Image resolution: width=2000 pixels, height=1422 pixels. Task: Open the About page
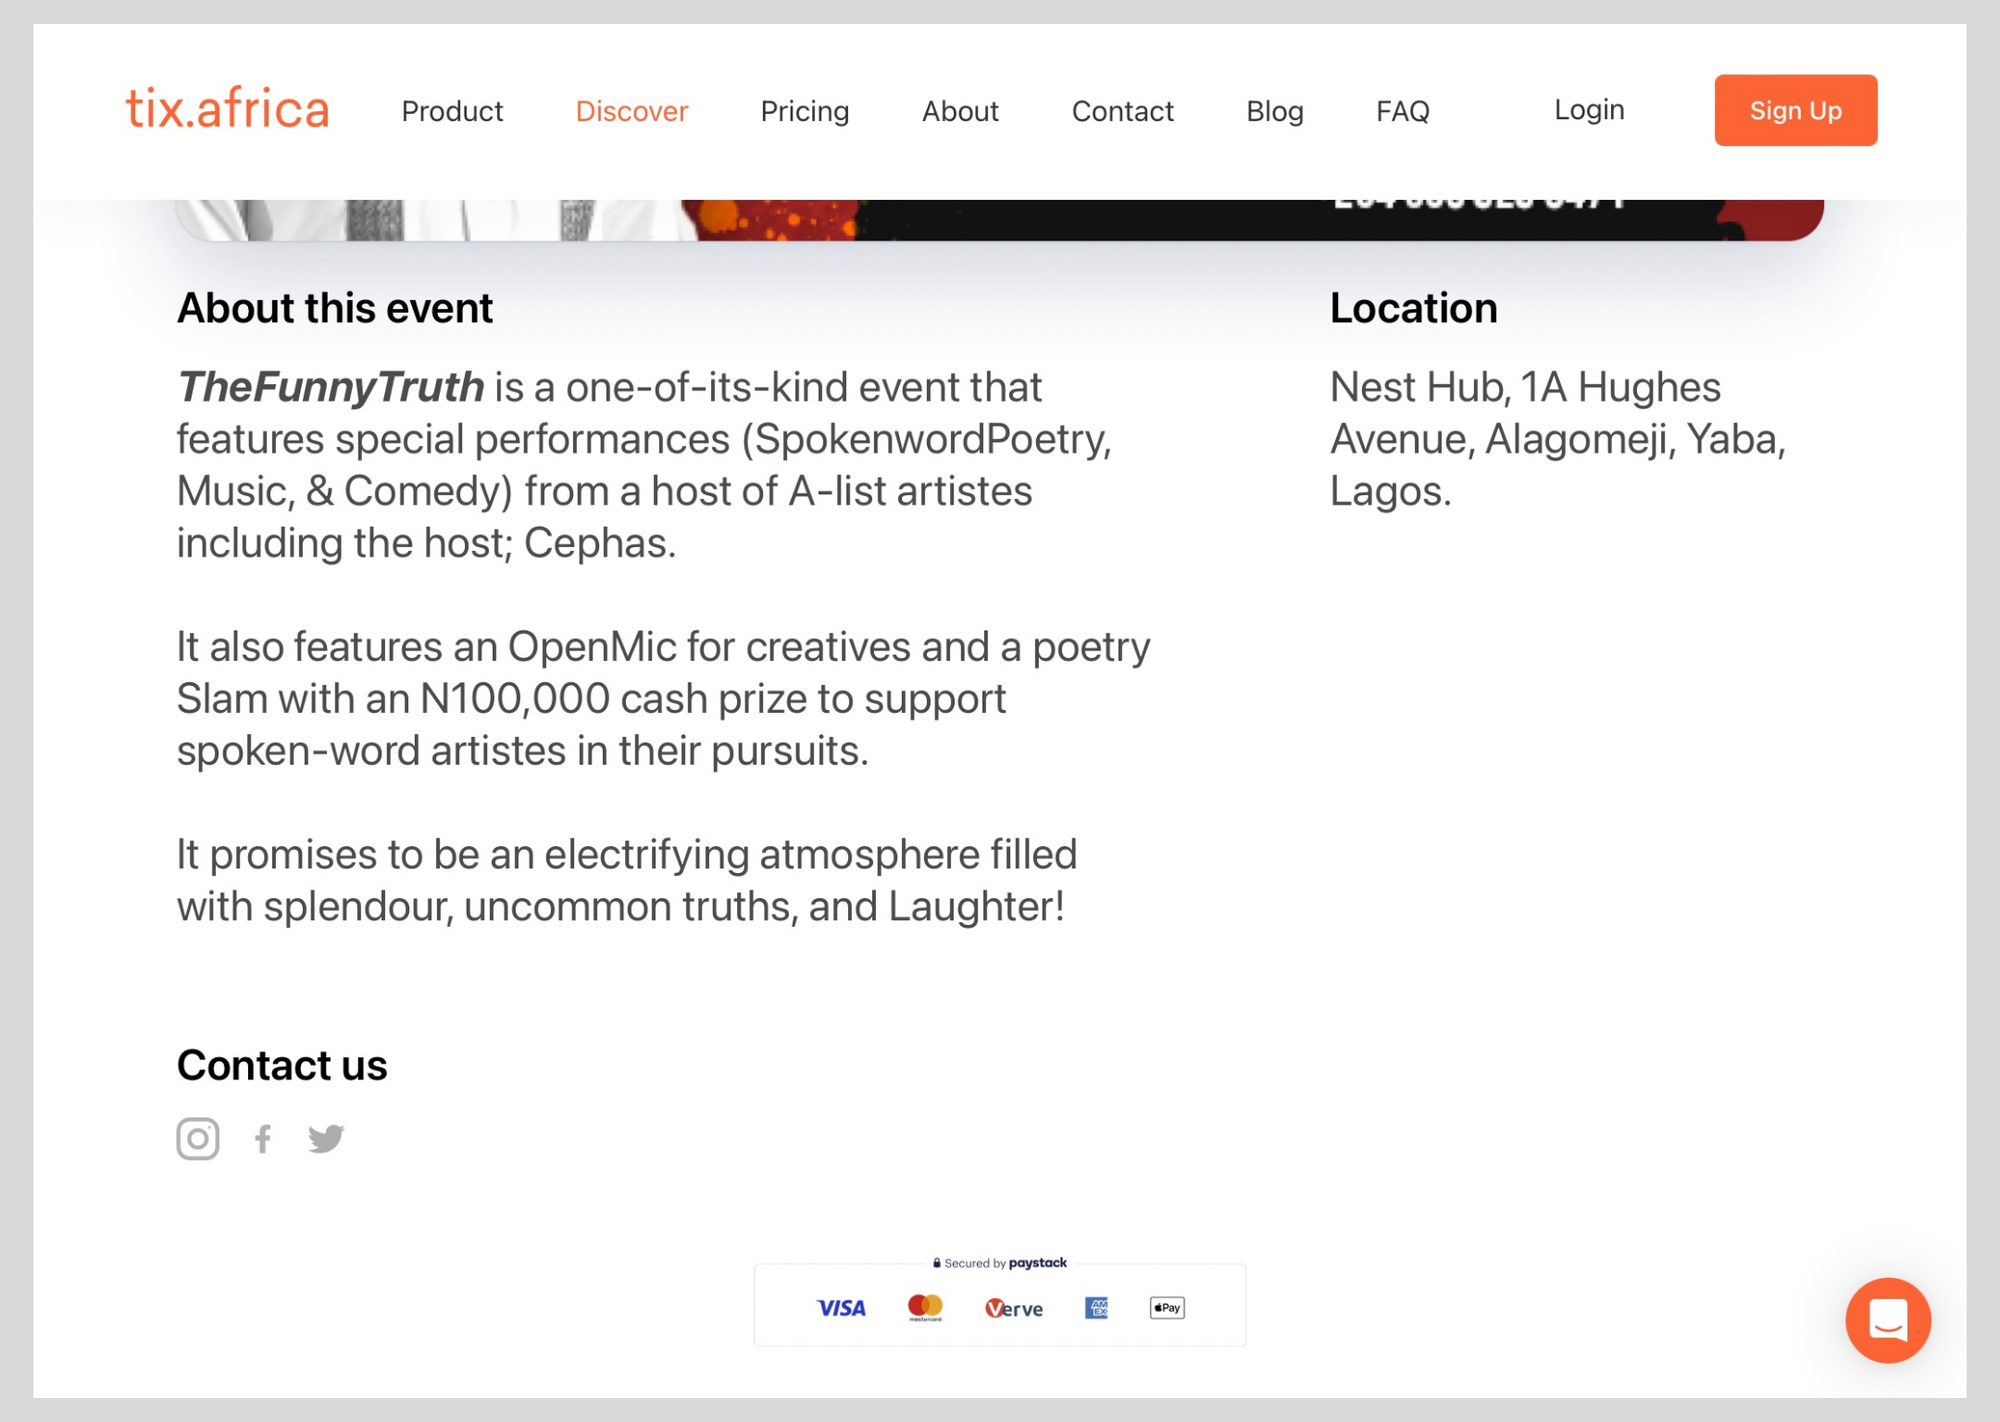[960, 111]
